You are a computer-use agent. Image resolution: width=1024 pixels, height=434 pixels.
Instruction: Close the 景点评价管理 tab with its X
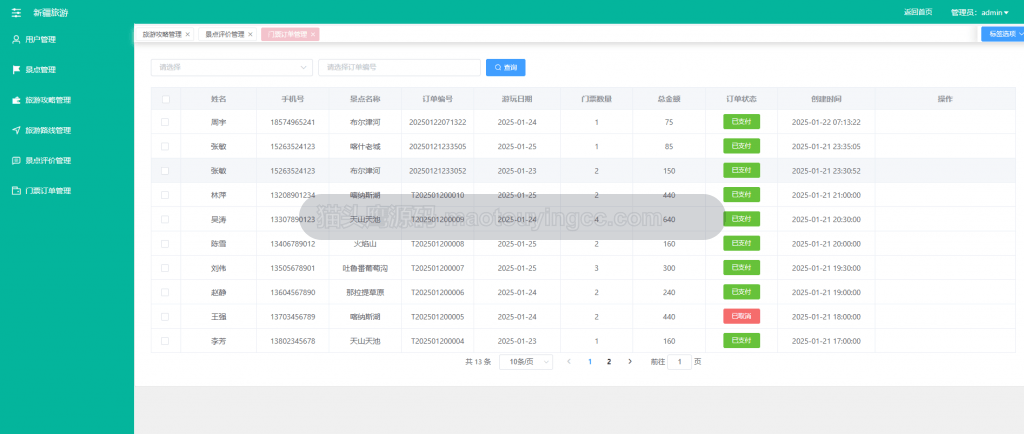click(x=250, y=34)
